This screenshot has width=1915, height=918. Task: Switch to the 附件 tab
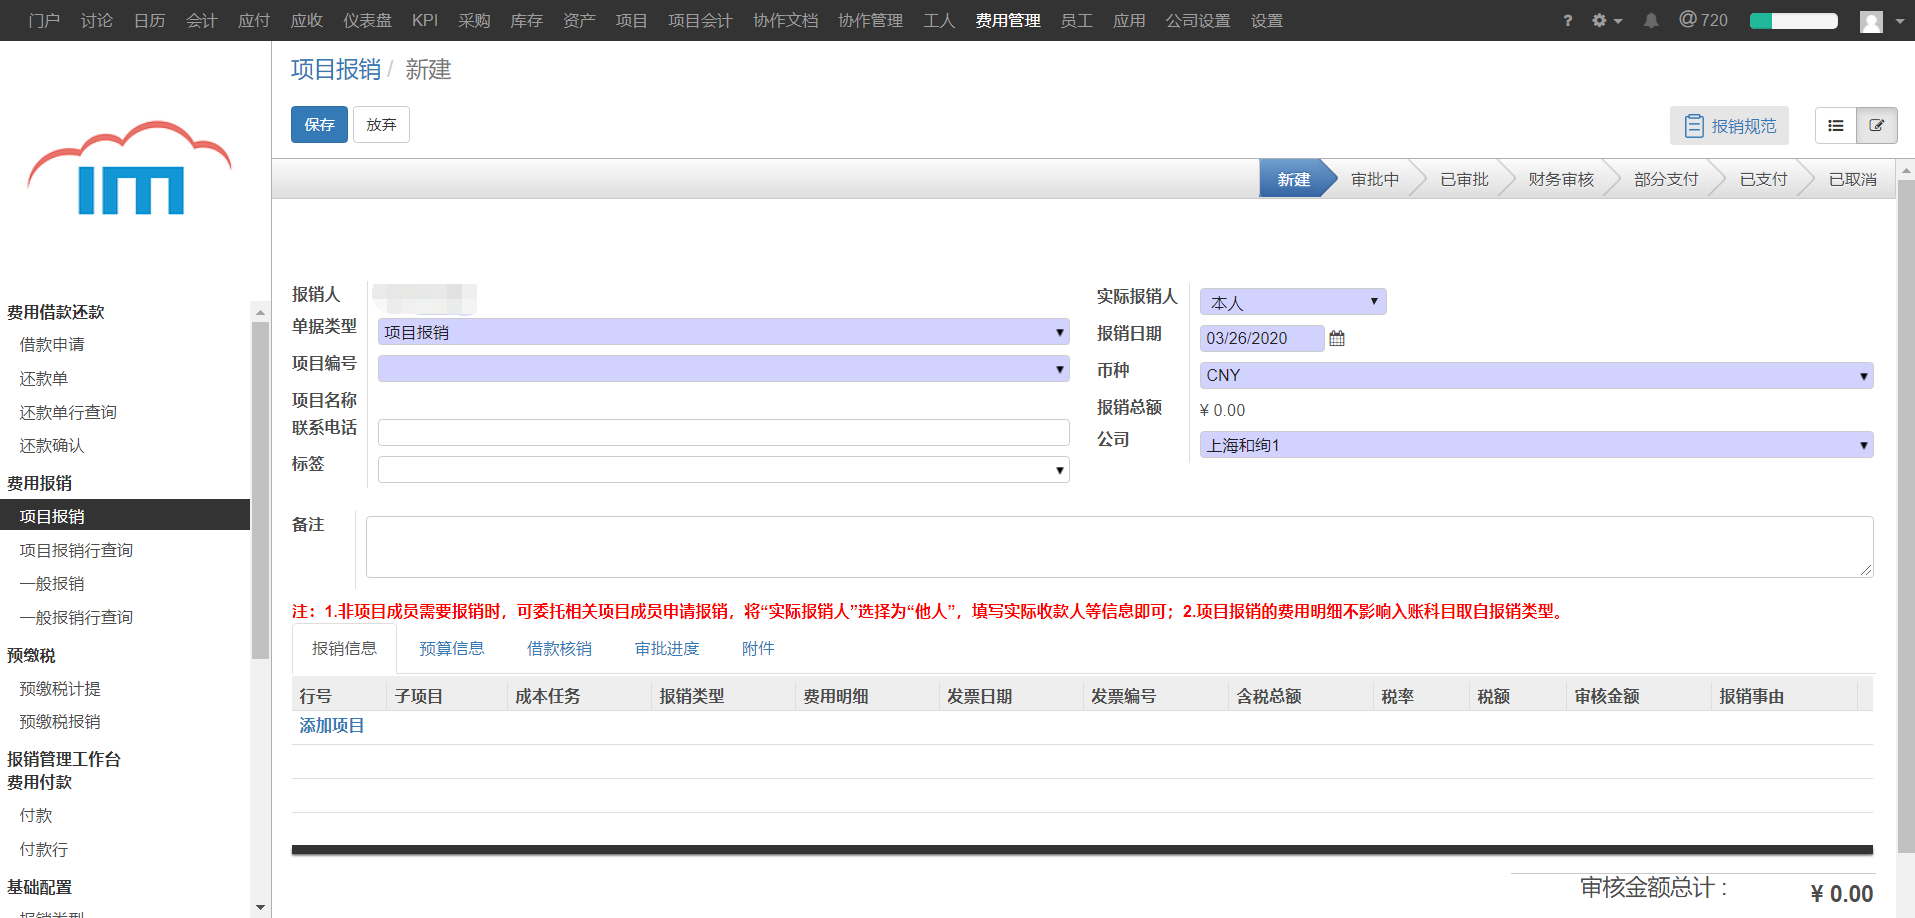758,649
